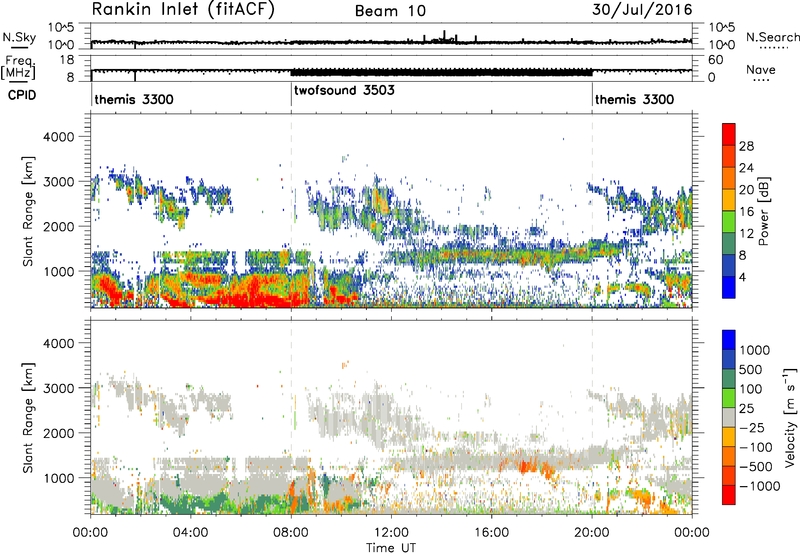This screenshot has height=554, width=800.
Task: Select the '16:00' time tick label
Action: pyautogui.click(x=491, y=533)
